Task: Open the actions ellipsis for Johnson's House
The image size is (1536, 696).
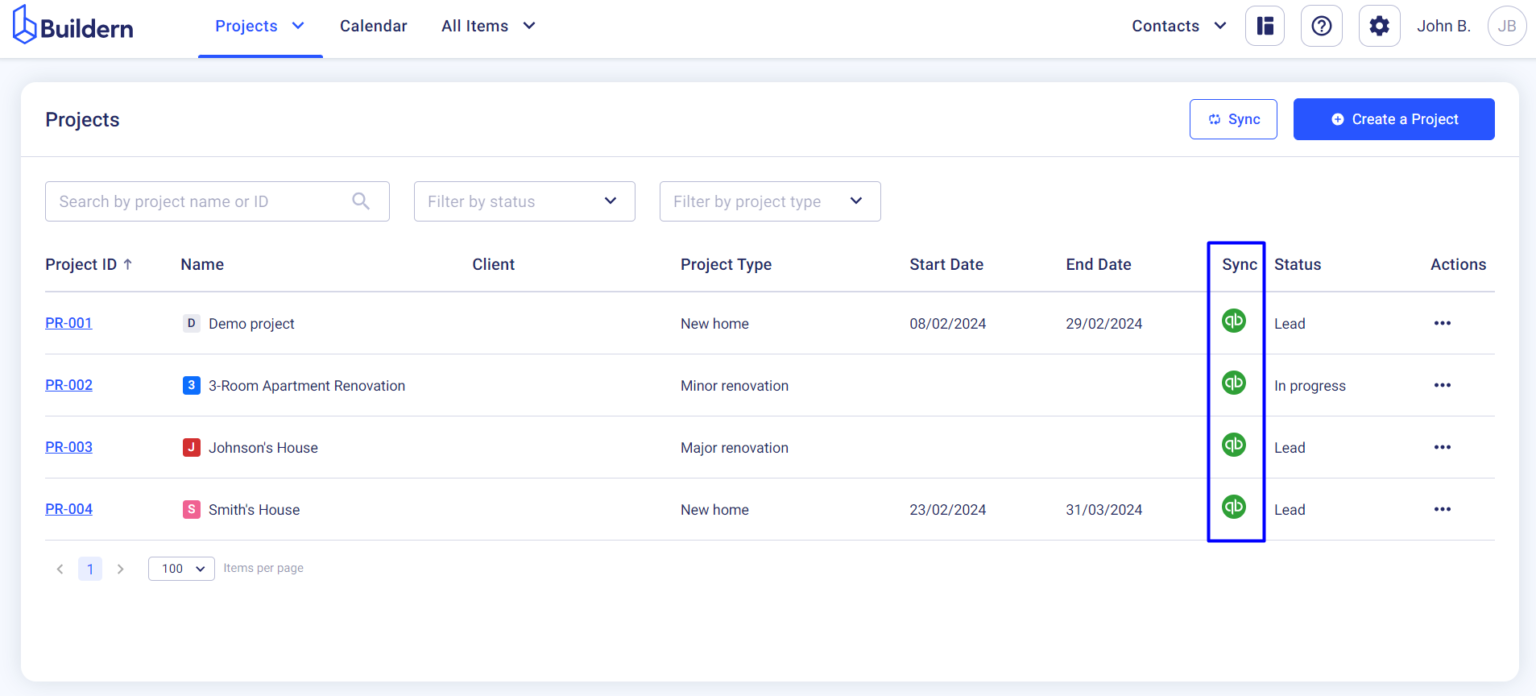Action: [x=1442, y=447]
